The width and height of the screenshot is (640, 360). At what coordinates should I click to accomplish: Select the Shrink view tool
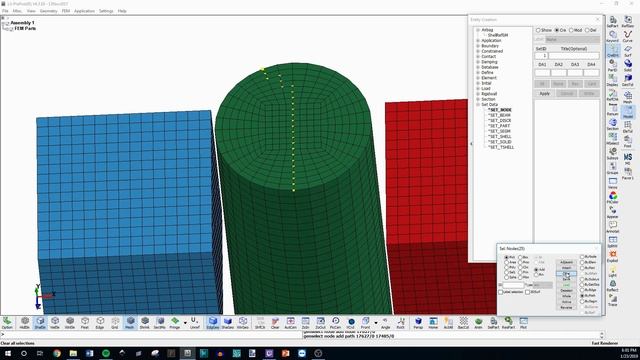pyautogui.click(x=144, y=322)
